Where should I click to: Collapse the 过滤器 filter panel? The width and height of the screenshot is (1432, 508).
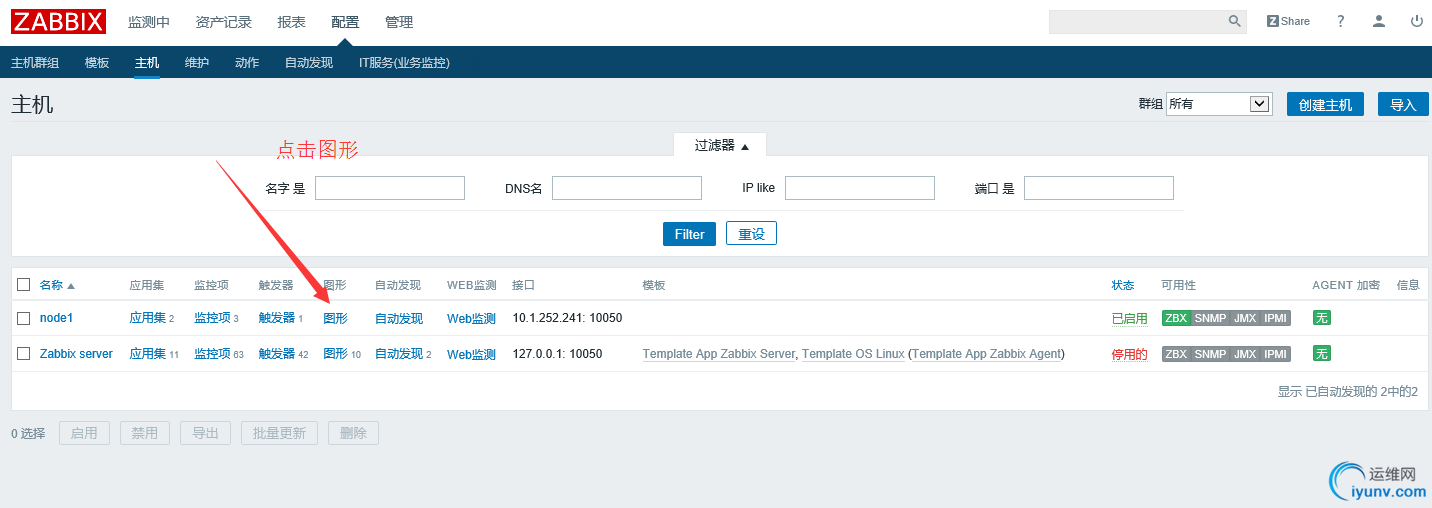(x=721, y=146)
